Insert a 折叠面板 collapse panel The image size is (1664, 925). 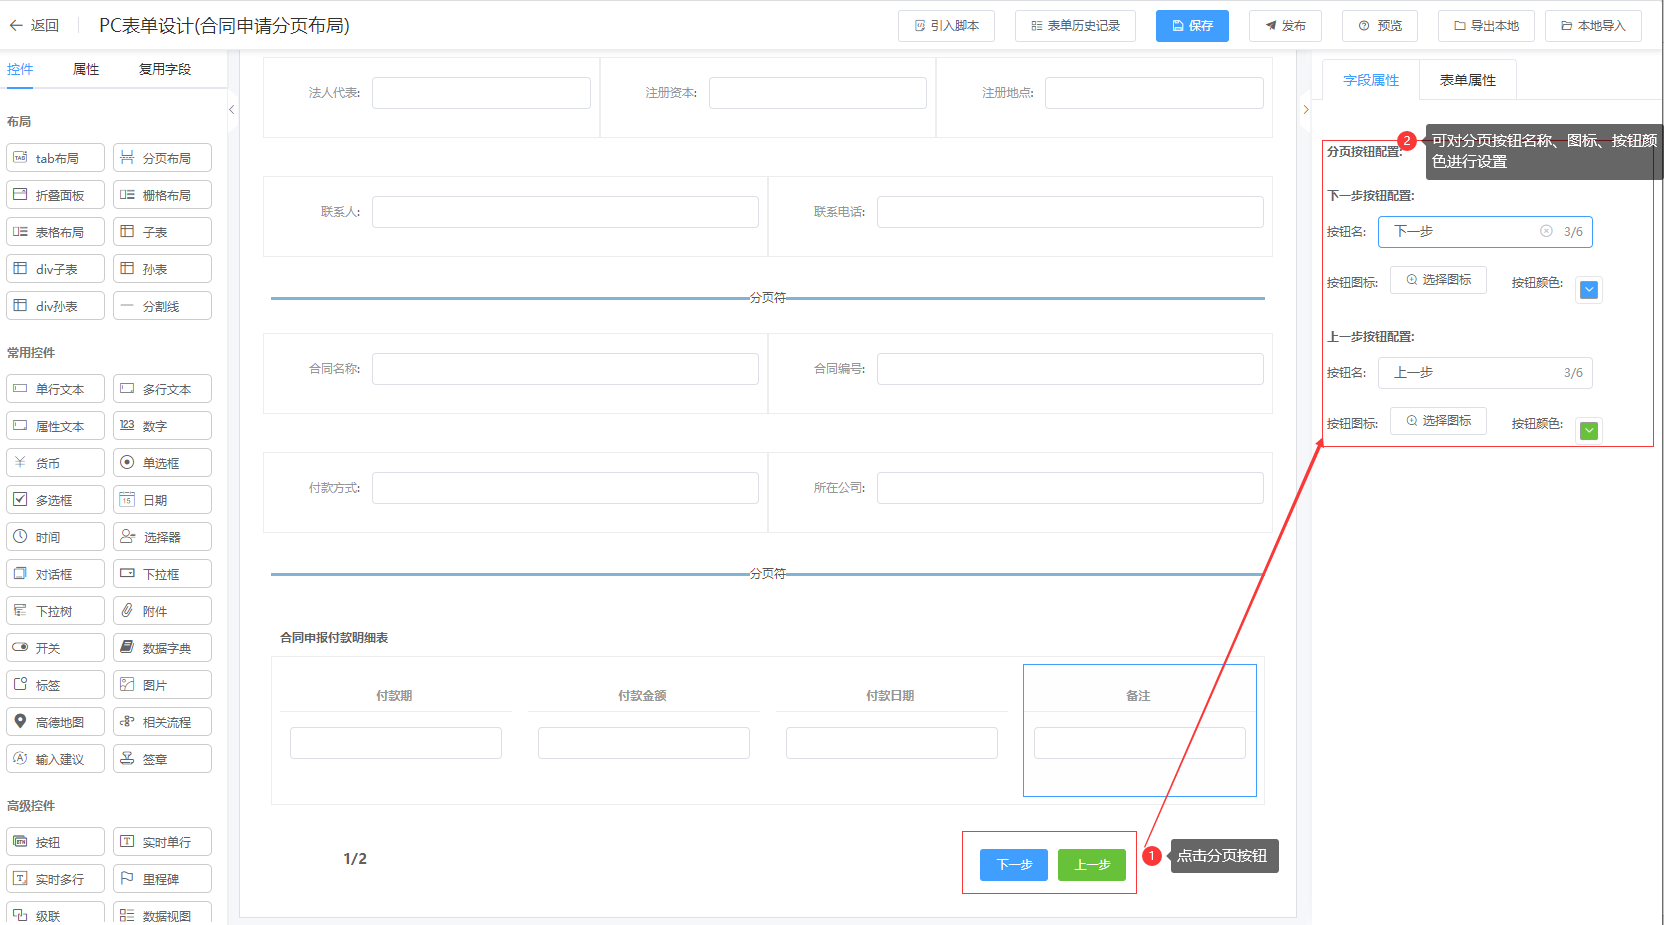[x=55, y=195]
